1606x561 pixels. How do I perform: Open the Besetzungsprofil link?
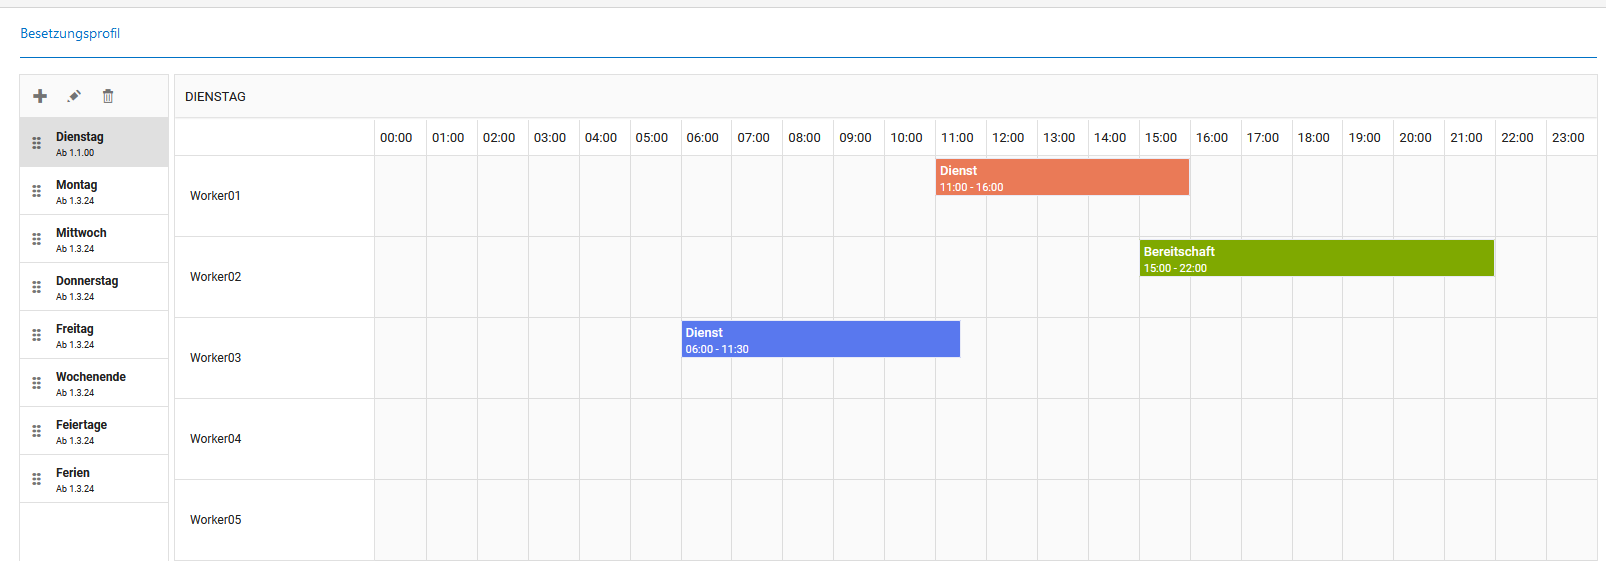pyautogui.click(x=70, y=33)
